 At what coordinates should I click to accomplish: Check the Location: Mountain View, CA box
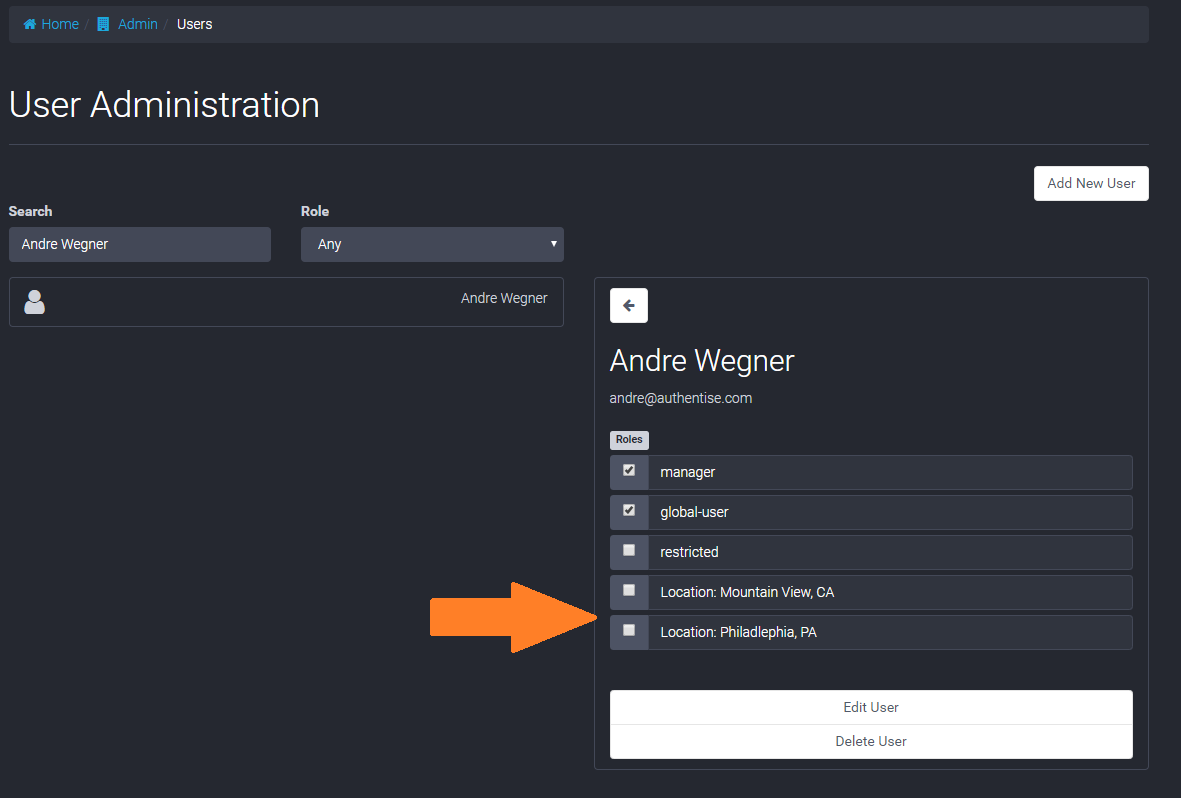point(629,591)
